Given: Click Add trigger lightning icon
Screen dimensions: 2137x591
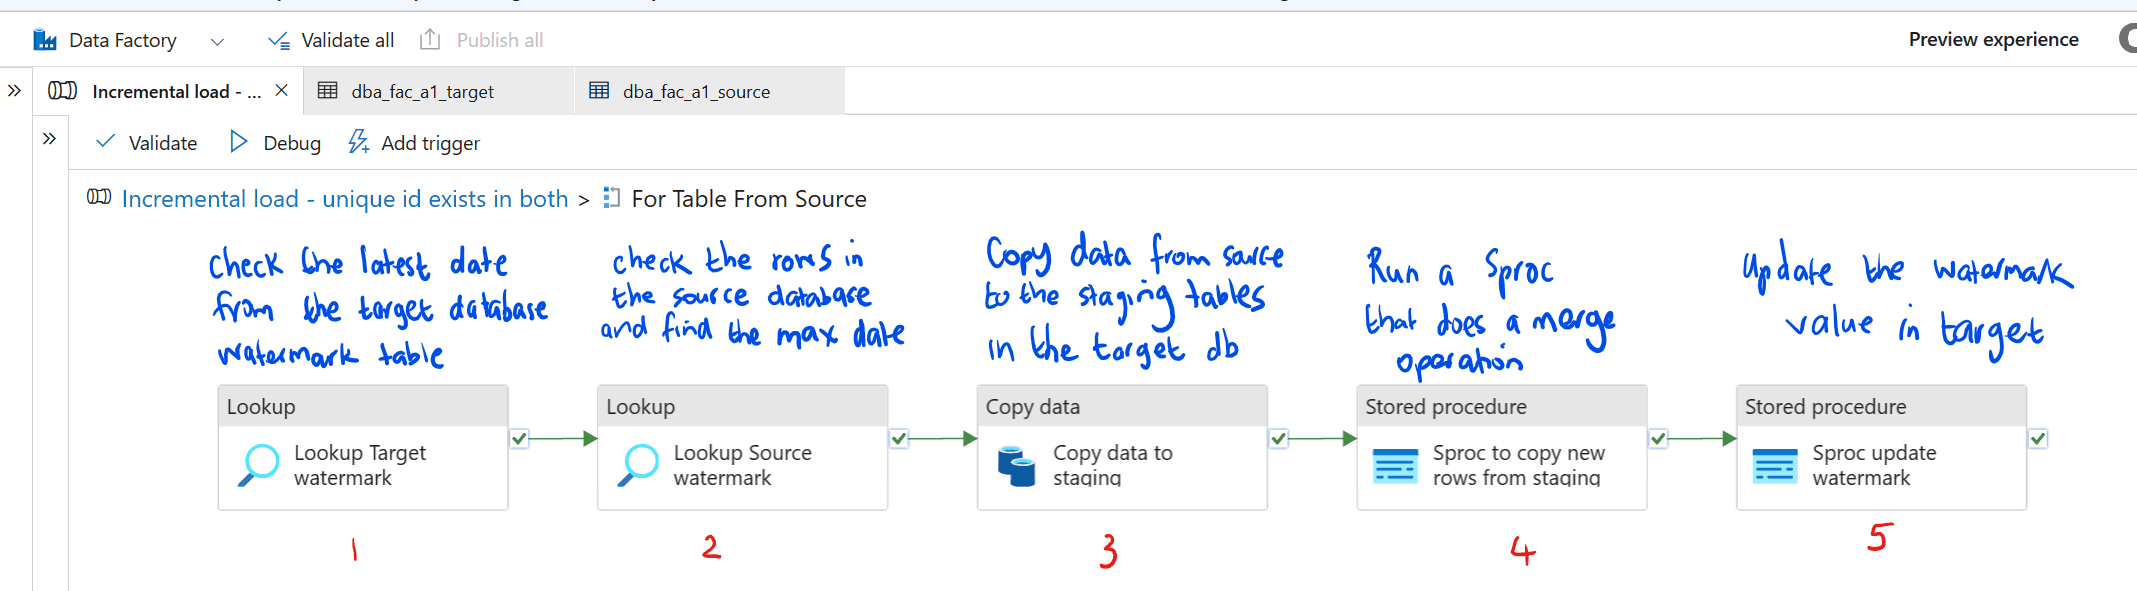Looking at the screenshot, I should point(358,142).
